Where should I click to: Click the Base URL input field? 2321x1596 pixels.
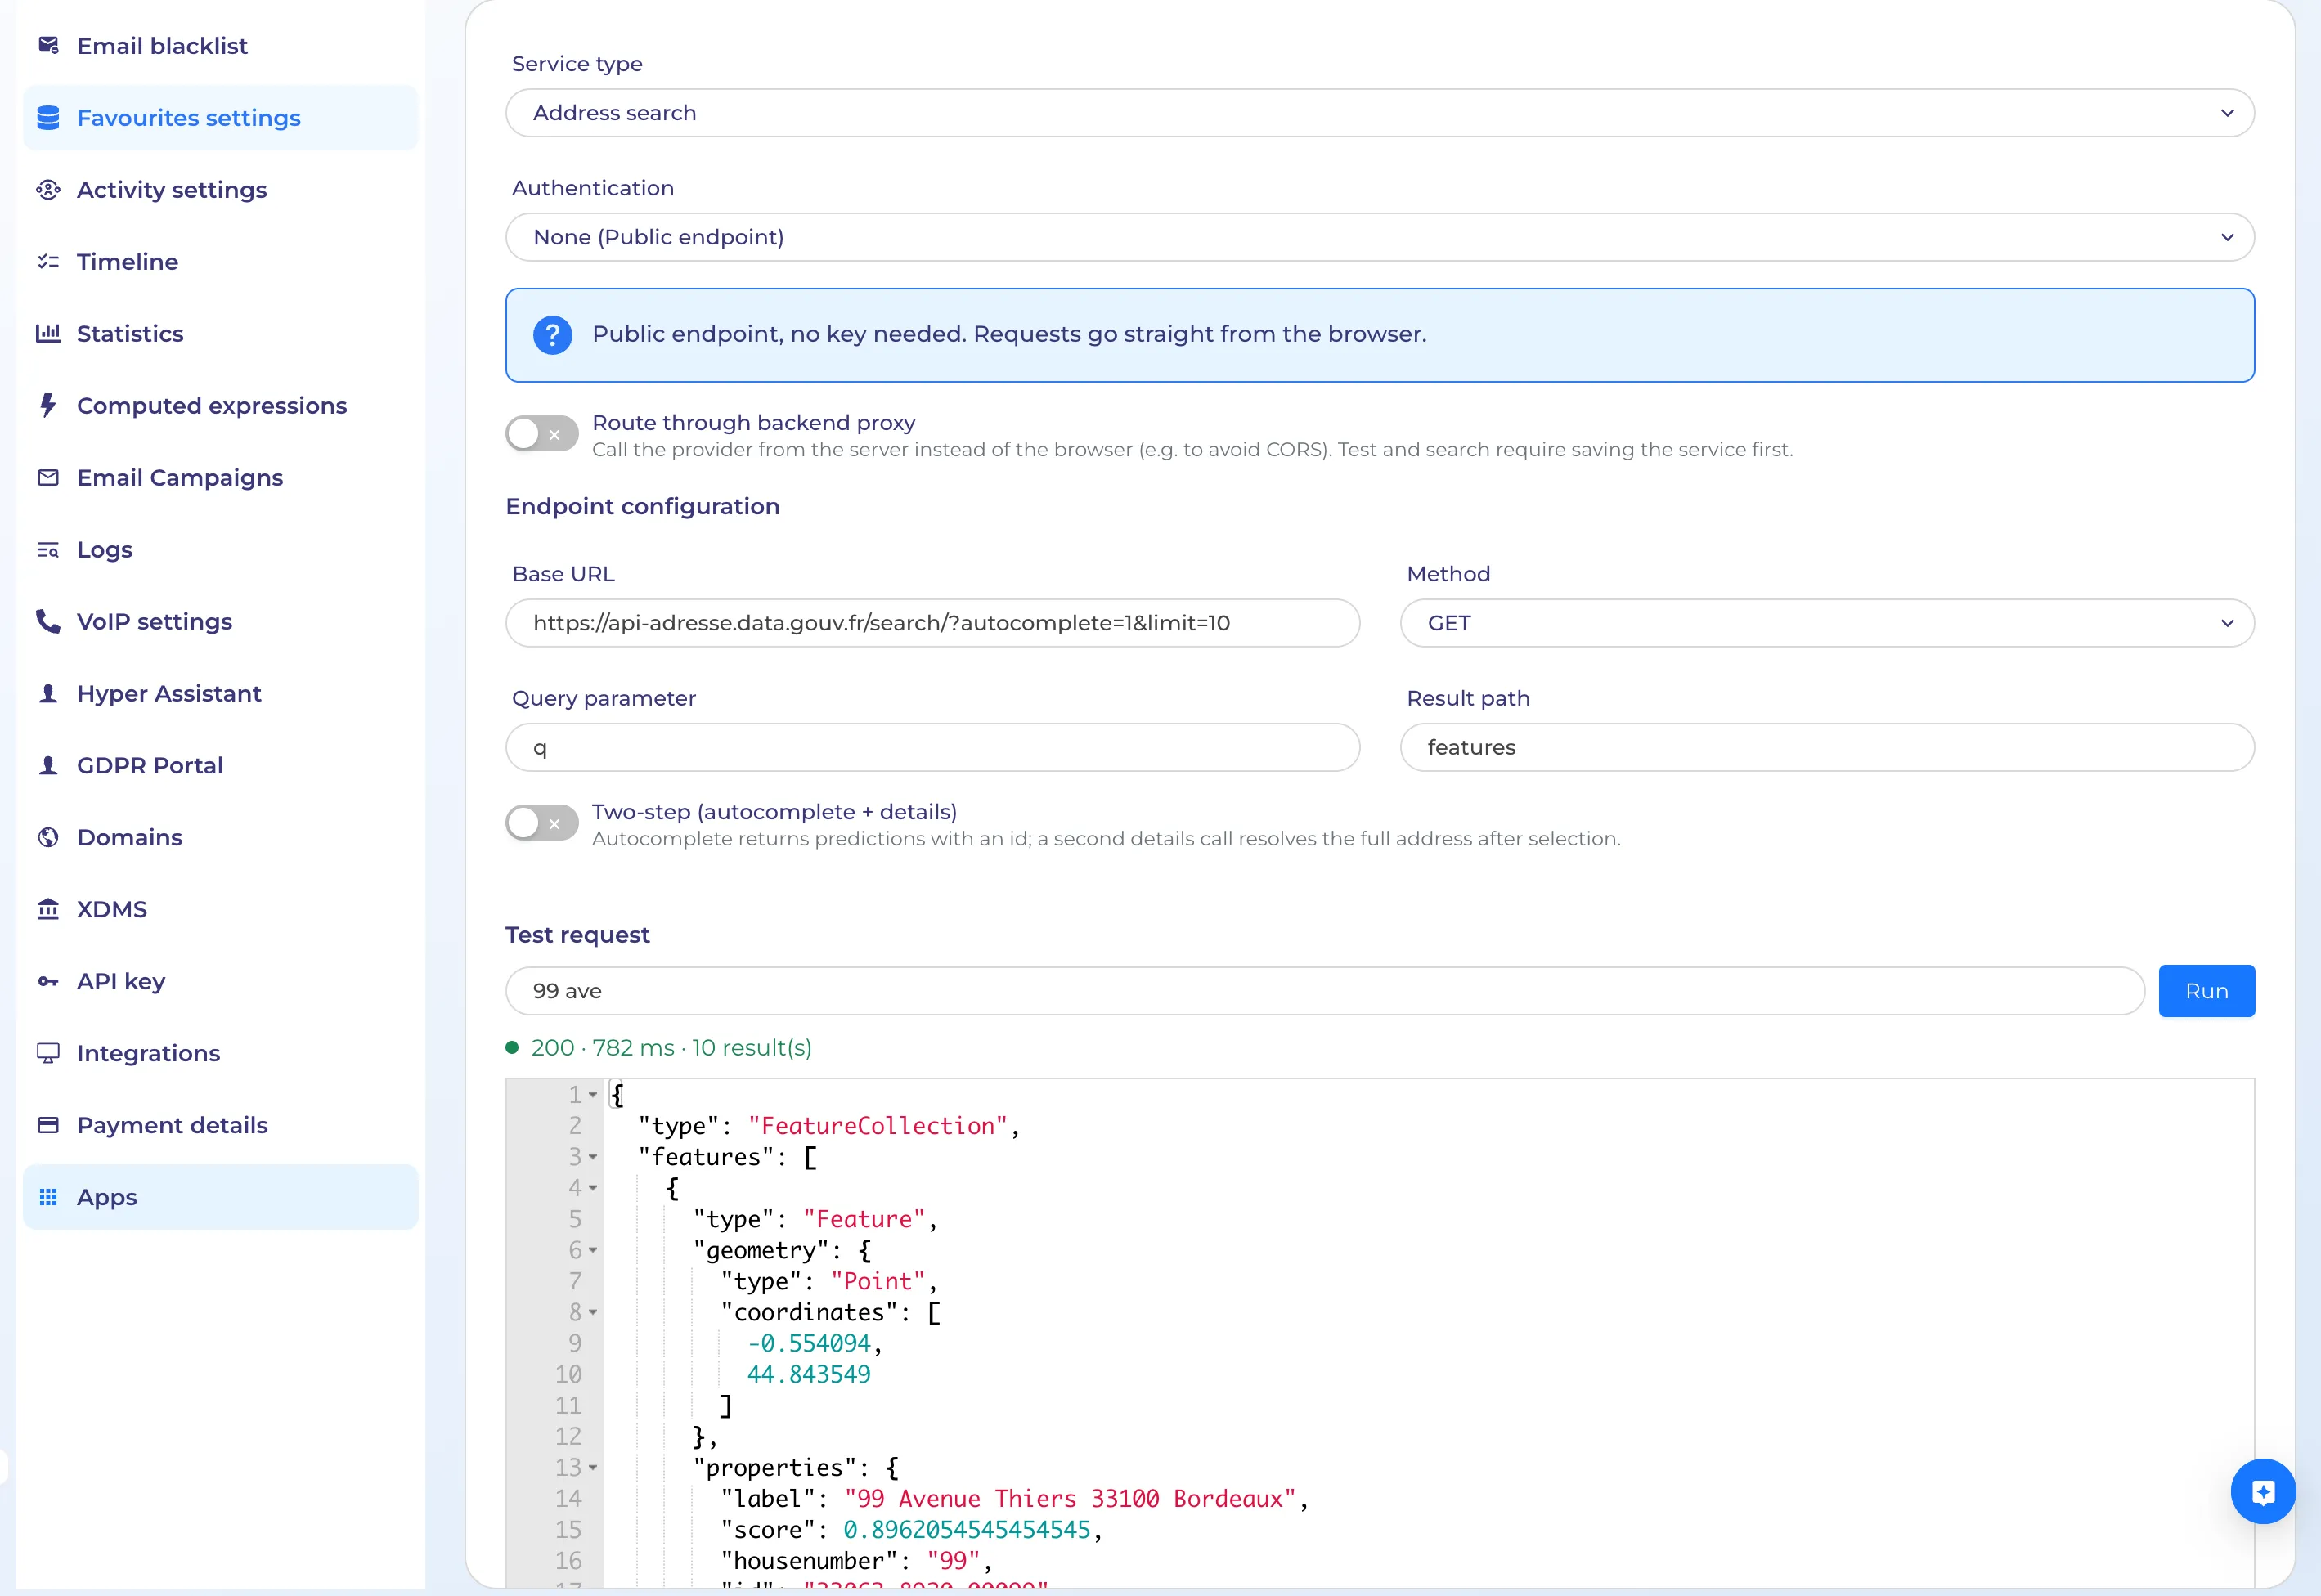pyautogui.click(x=932, y=623)
